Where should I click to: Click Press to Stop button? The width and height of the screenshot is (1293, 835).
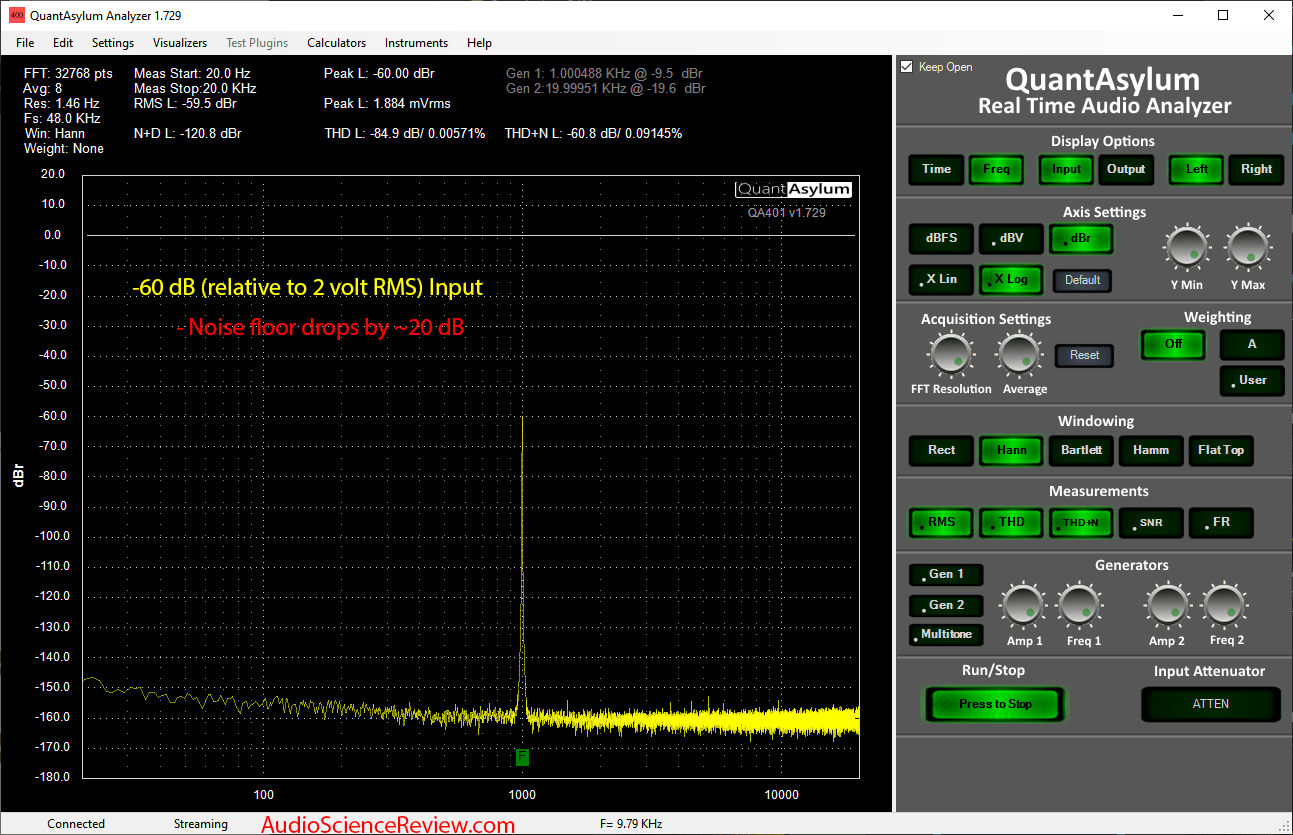point(995,704)
